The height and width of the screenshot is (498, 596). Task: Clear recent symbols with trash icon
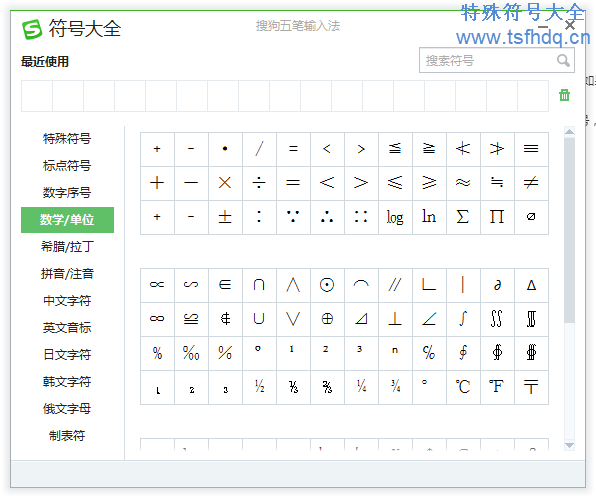tap(564, 95)
